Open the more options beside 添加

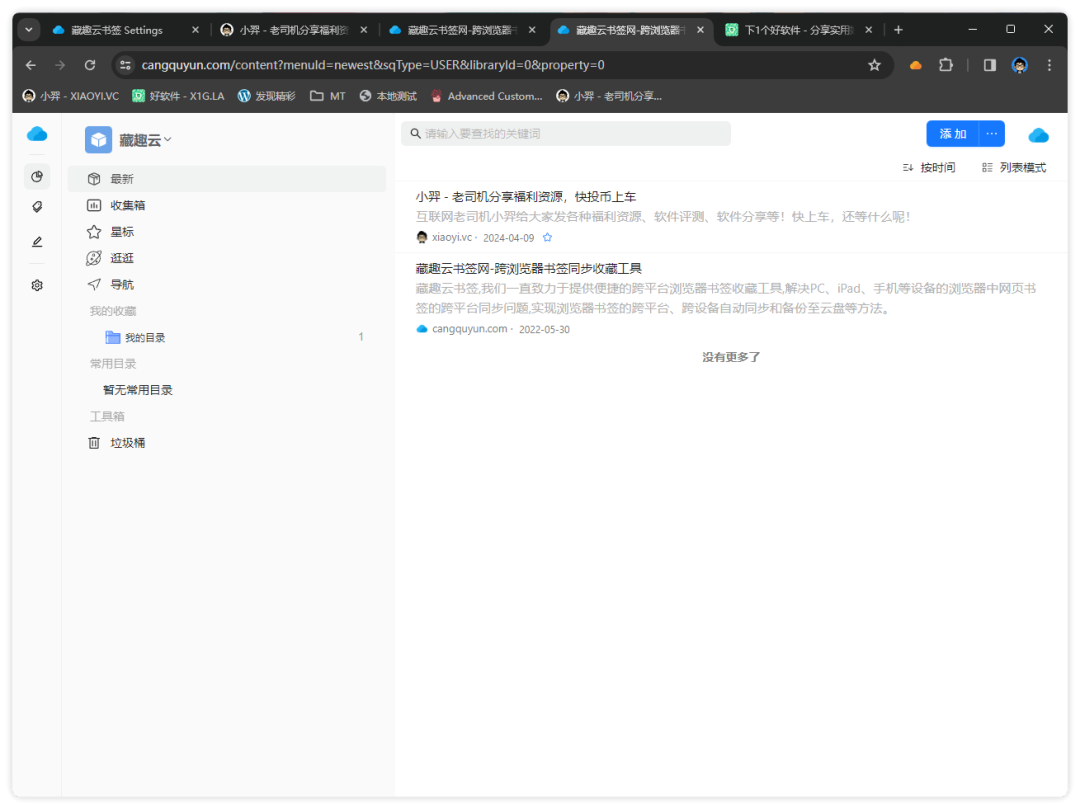click(992, 134)
